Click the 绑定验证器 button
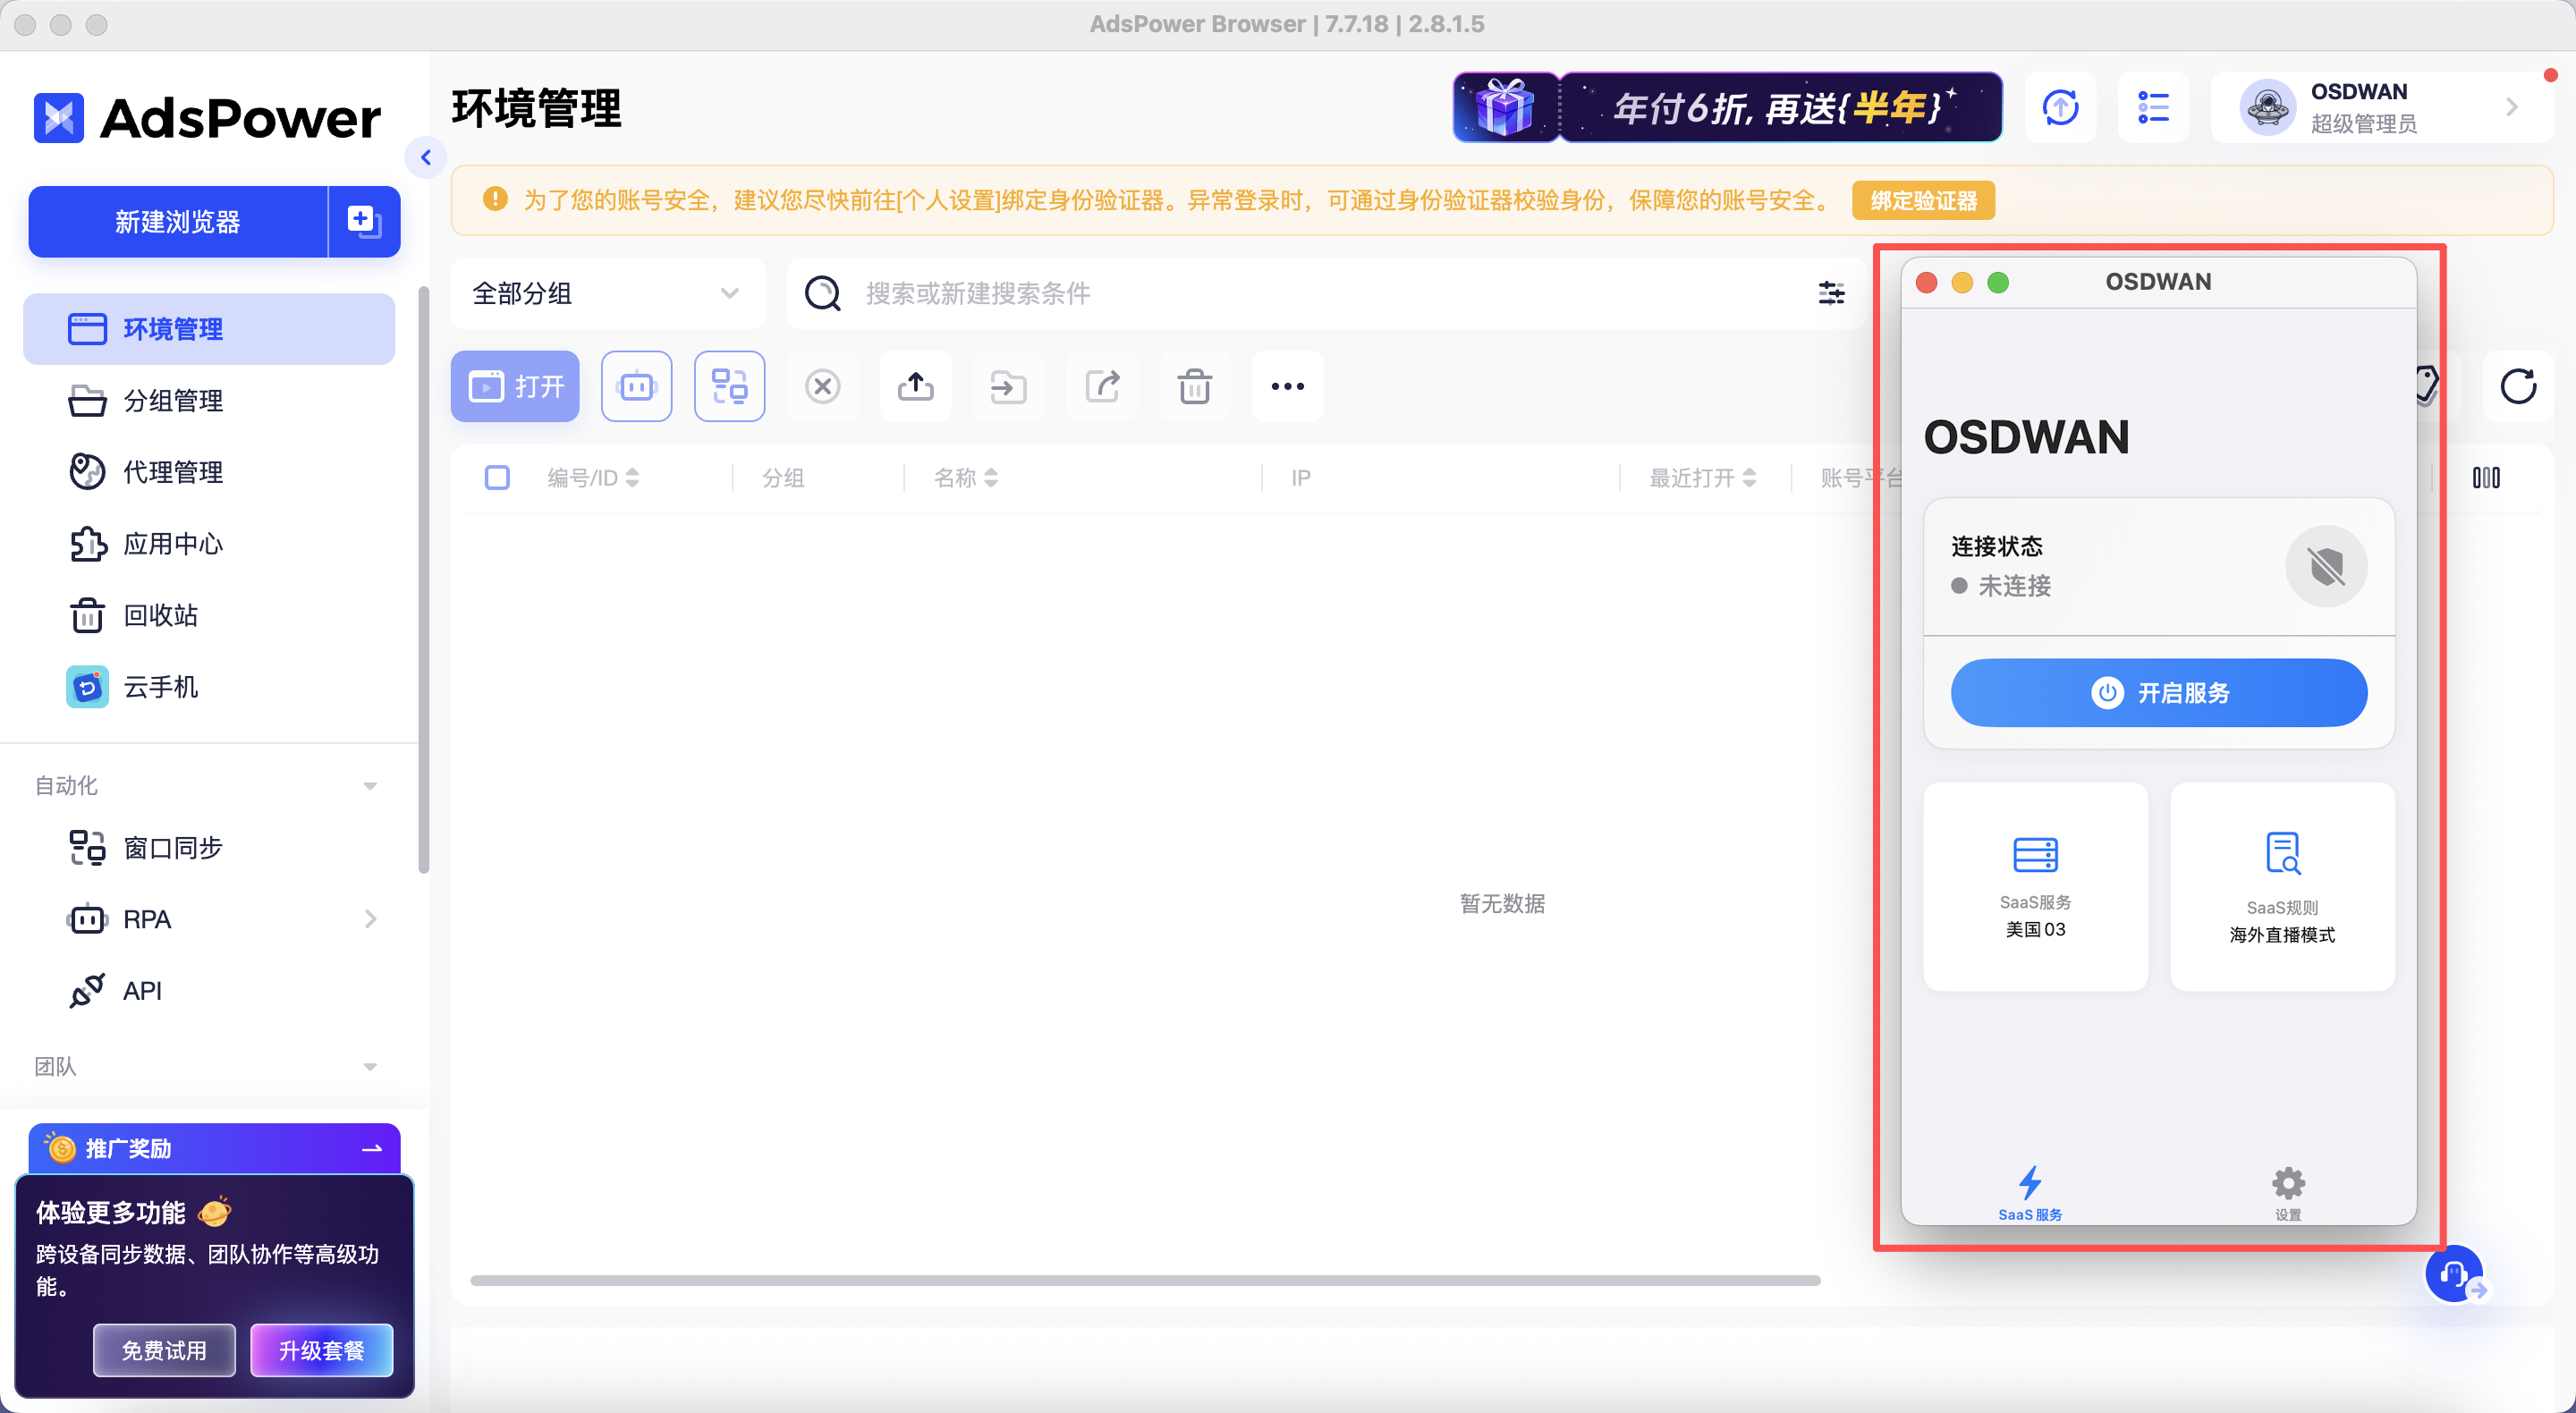The height and width of the screenshot is (1413, 2576). [x=1922, y=201]
